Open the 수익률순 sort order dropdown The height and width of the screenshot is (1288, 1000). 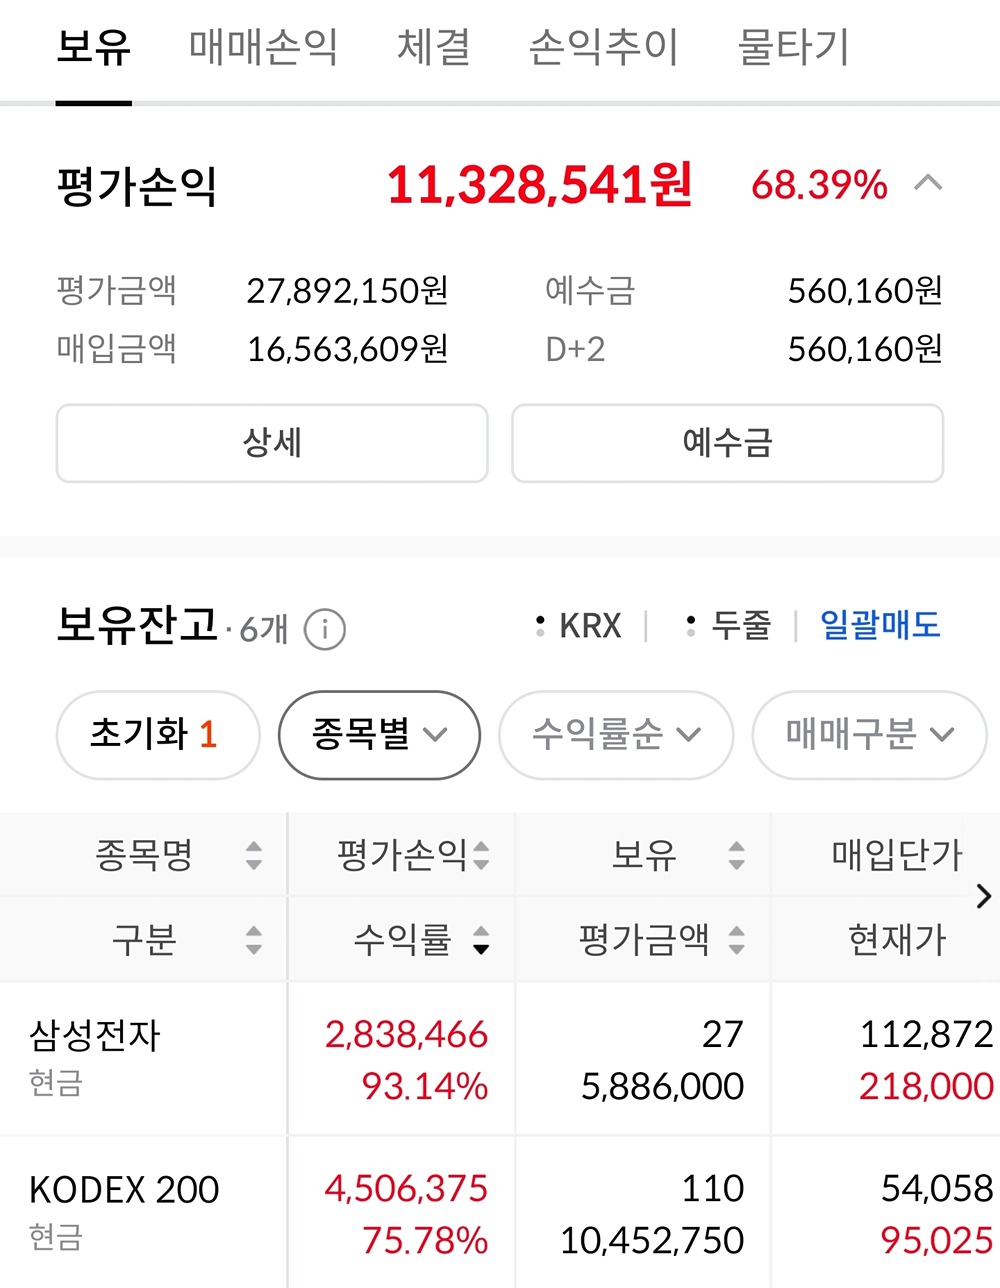coord(615,735)
